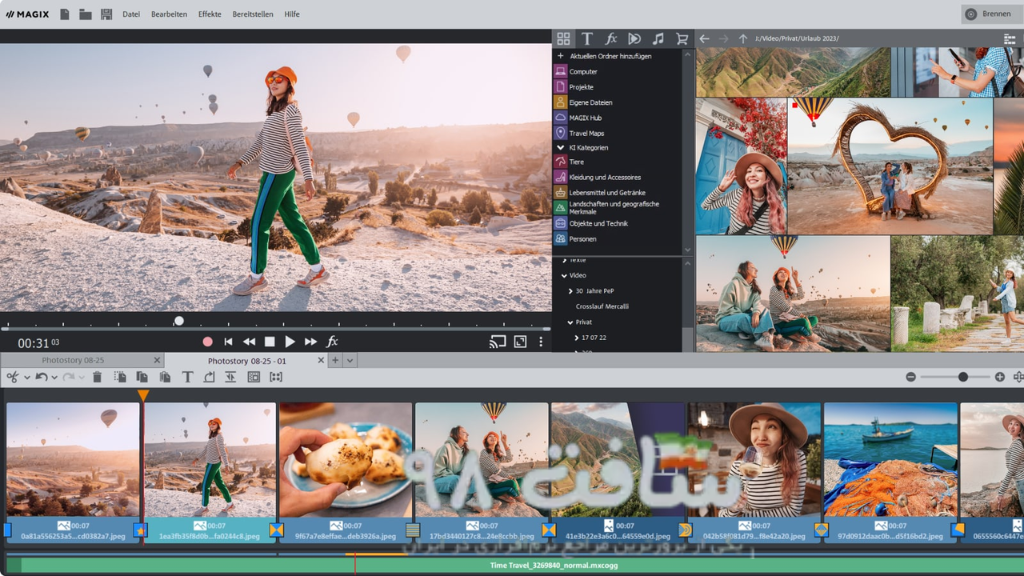Viewport: 1024px width, 576px height.
Task: Select Eigene Dateien folder
Action: pyautogui.click(x=590, y=103)
